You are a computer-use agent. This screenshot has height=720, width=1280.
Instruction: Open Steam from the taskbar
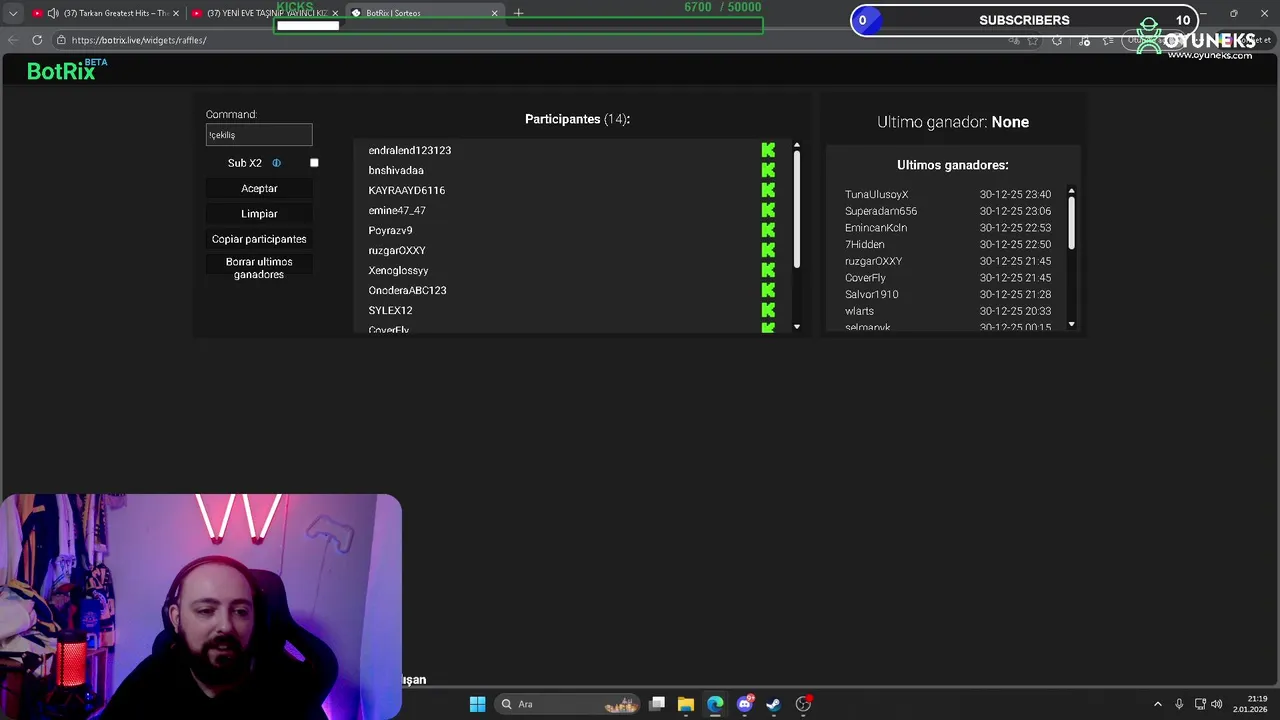773,704
